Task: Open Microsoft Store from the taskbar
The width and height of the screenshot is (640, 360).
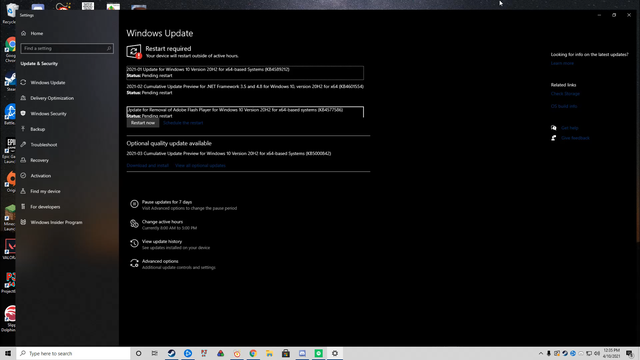Action: click(286, 353)
